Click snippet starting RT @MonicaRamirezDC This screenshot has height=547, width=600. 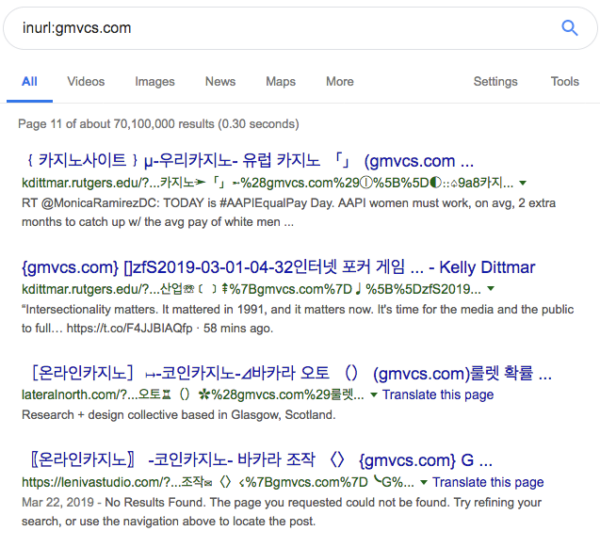289,212
